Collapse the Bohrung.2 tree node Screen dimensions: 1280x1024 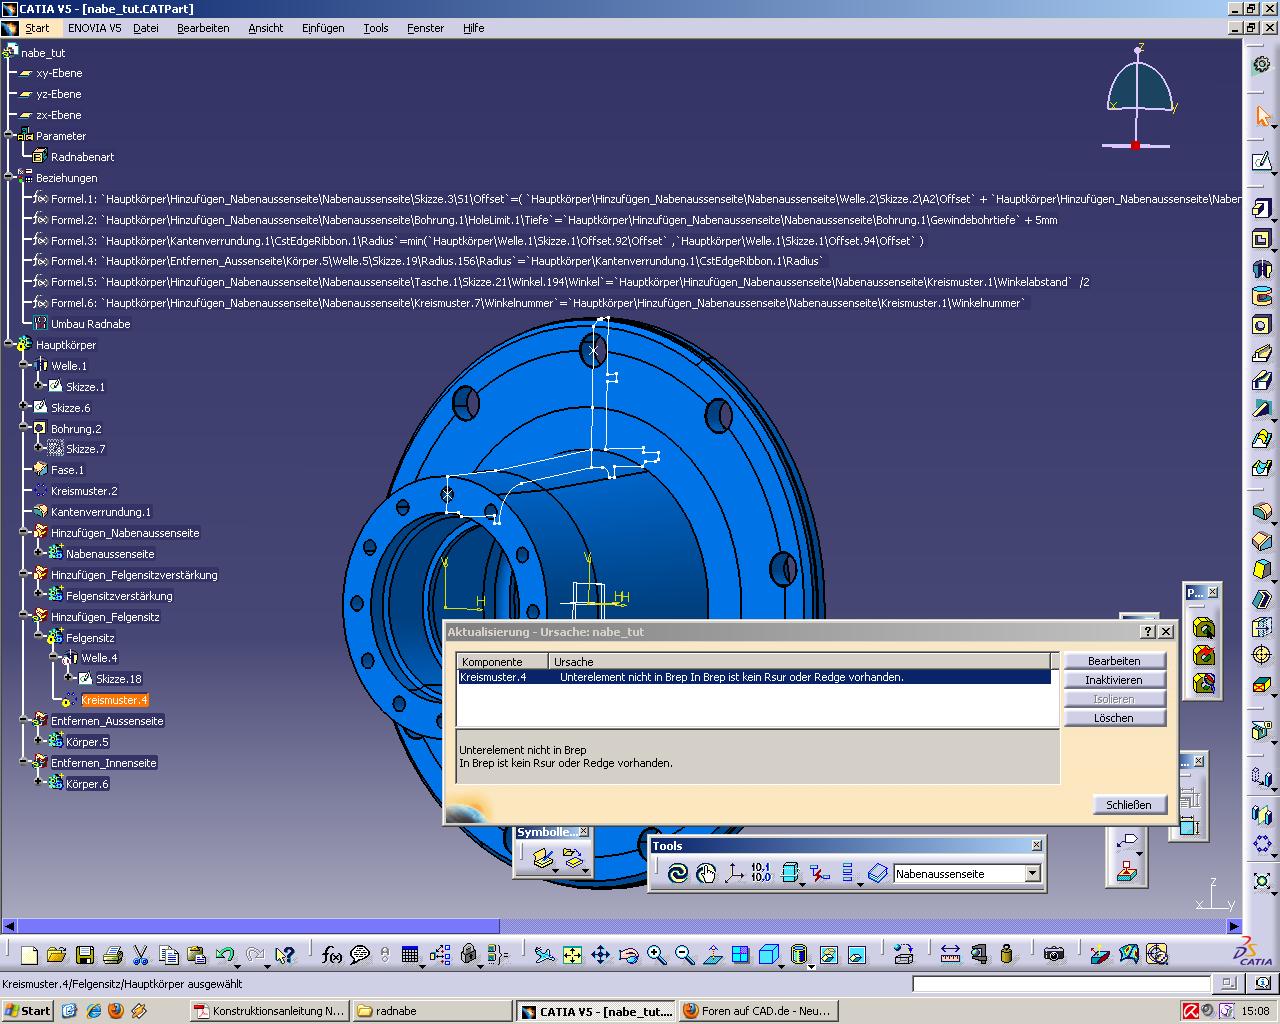pos(24,428)
